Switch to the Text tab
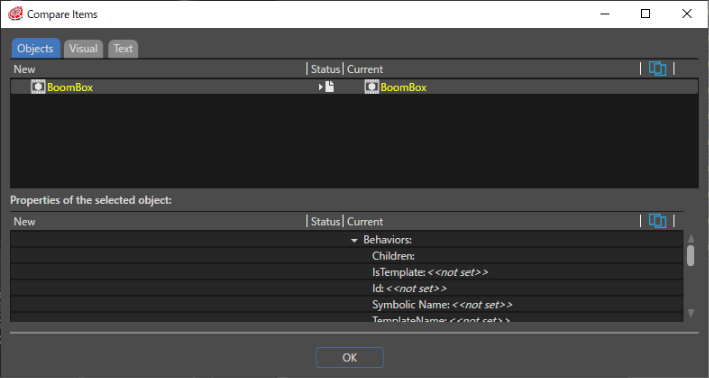709x378 pixels. 123,48
